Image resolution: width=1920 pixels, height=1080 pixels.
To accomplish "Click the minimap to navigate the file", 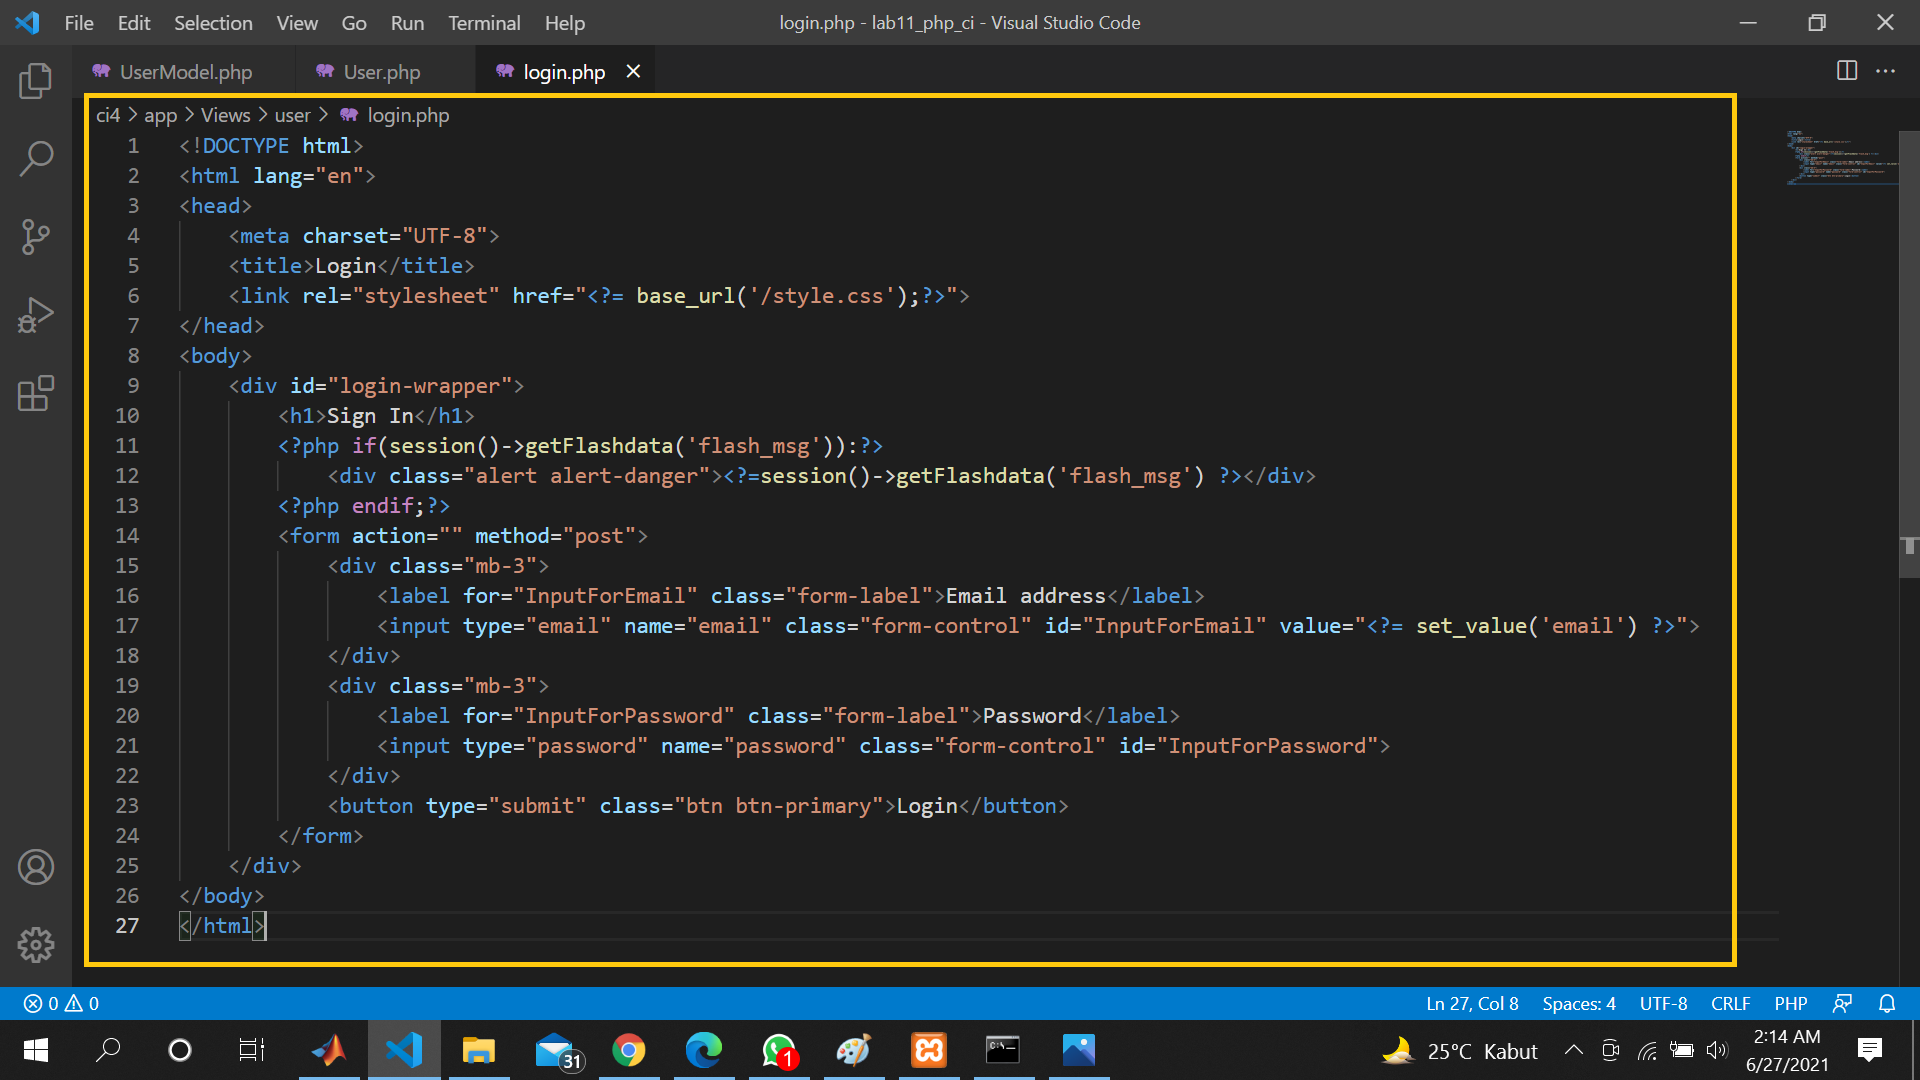I will [x=1840, y=157].
